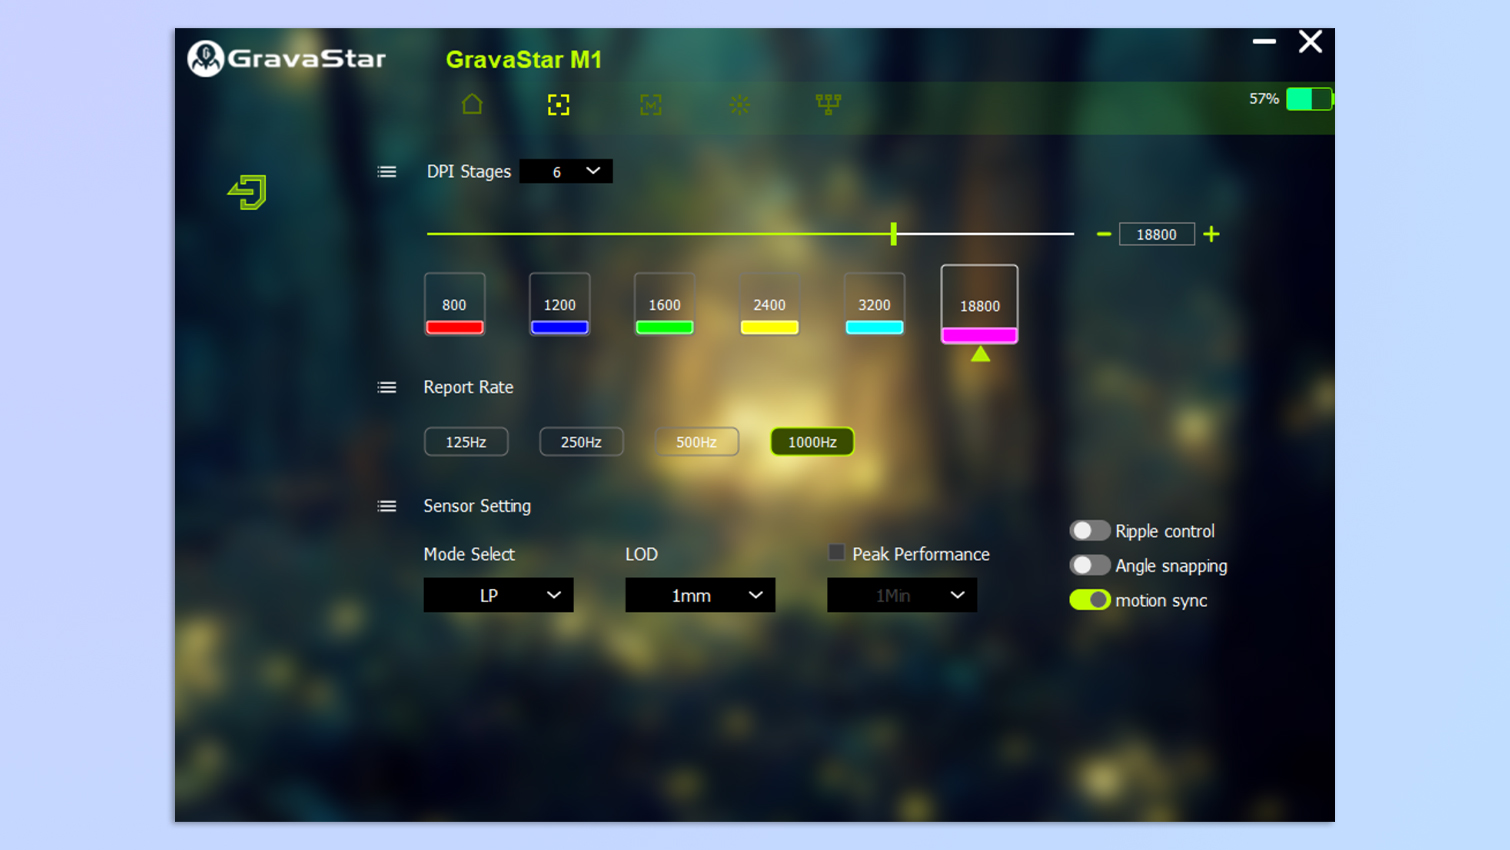This screenshot has width=1510, height=850.
Task: Open the key binding tree icon
Action: tap(828, 104)
